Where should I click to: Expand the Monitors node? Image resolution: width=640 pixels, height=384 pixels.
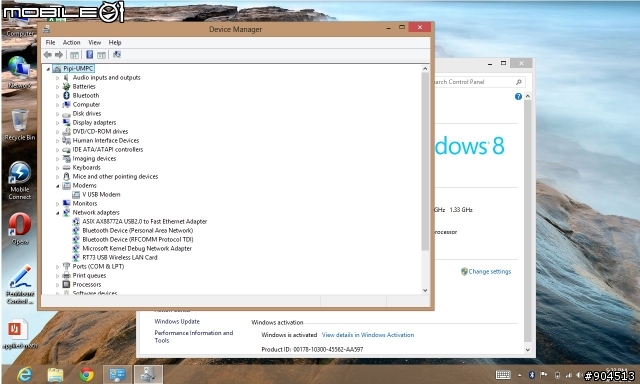[58, 204]
